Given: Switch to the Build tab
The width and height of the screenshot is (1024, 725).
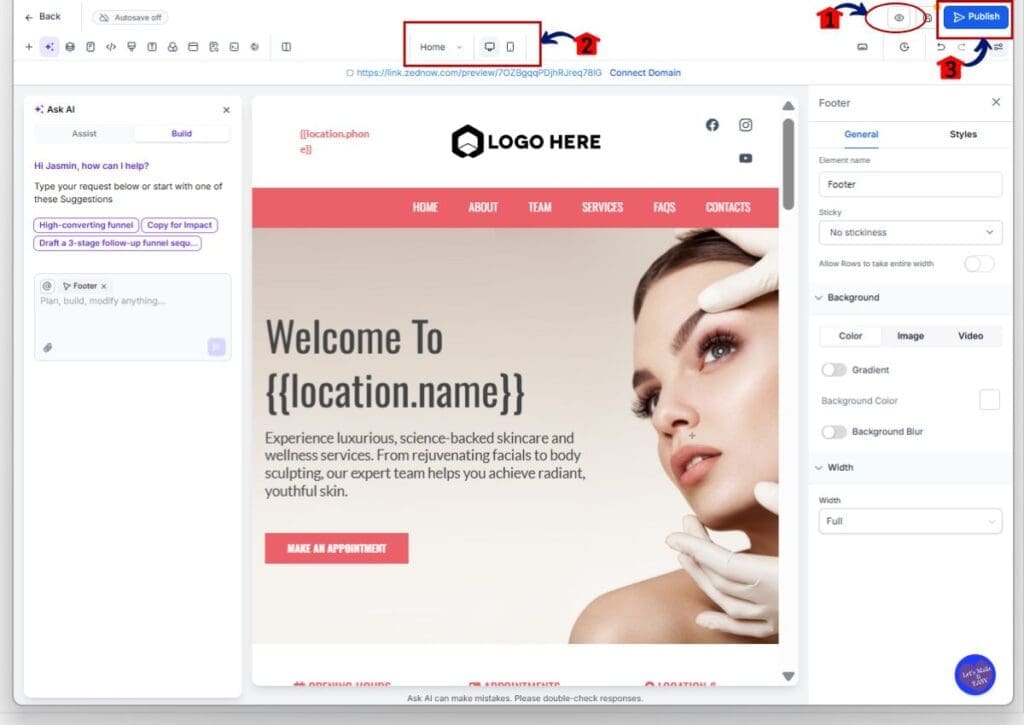Looking at the screenshot, I should pos(182,133).
